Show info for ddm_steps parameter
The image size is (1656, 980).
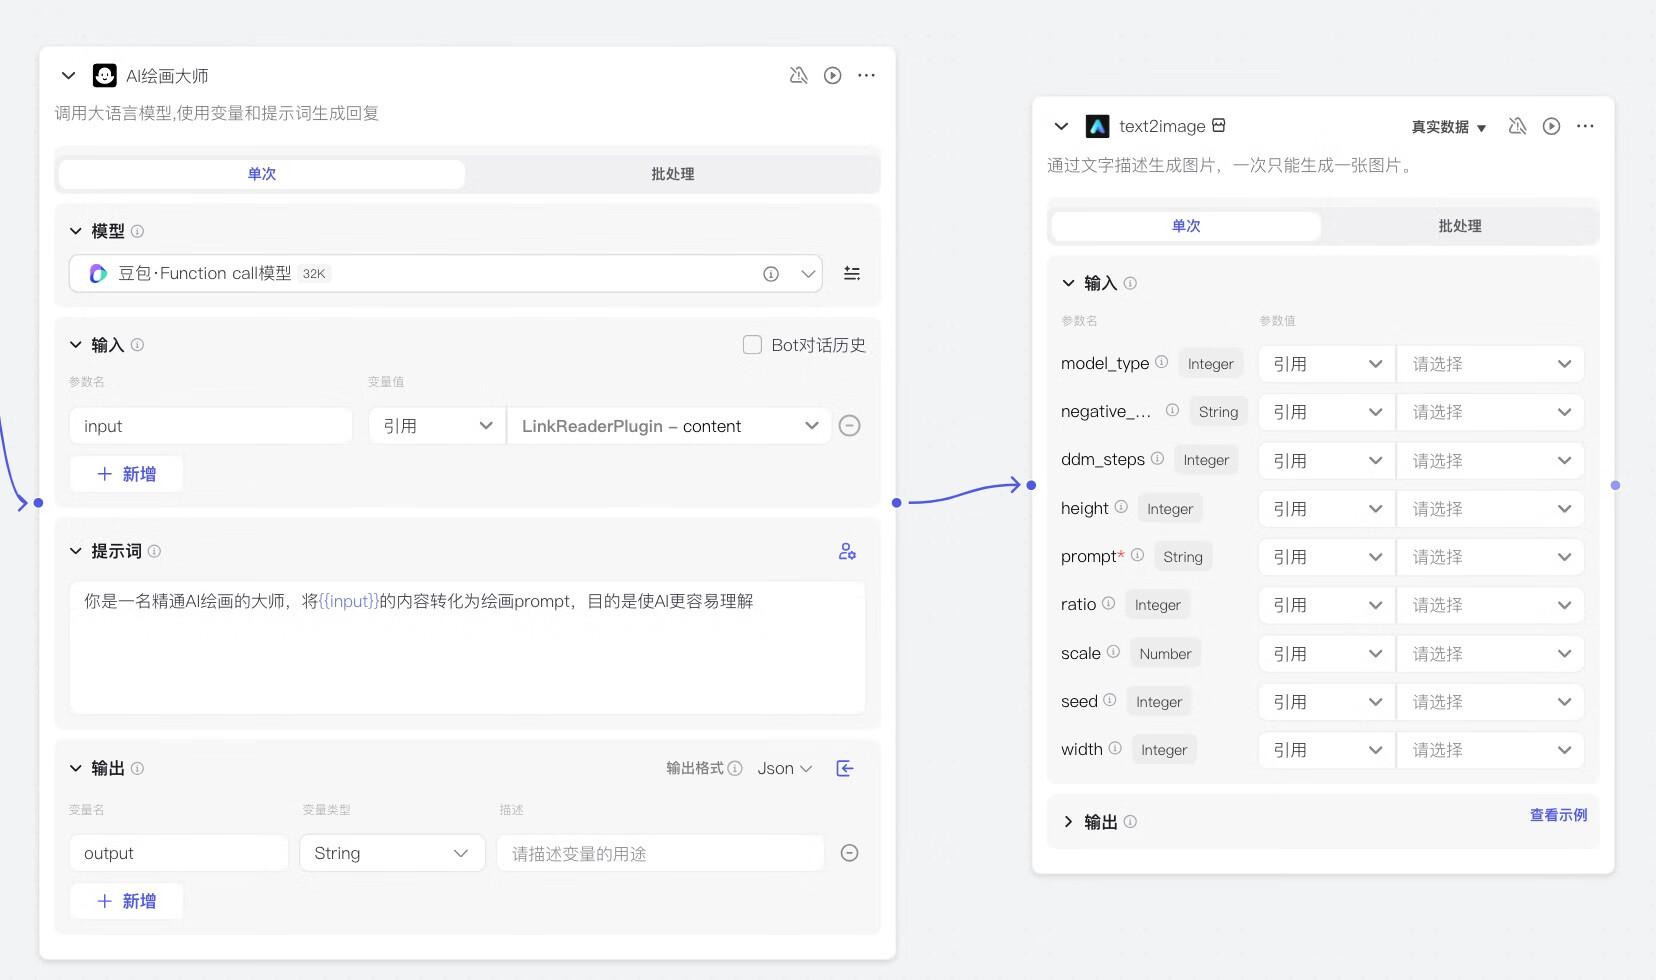pyautogui.click(x=1157, y=459)
